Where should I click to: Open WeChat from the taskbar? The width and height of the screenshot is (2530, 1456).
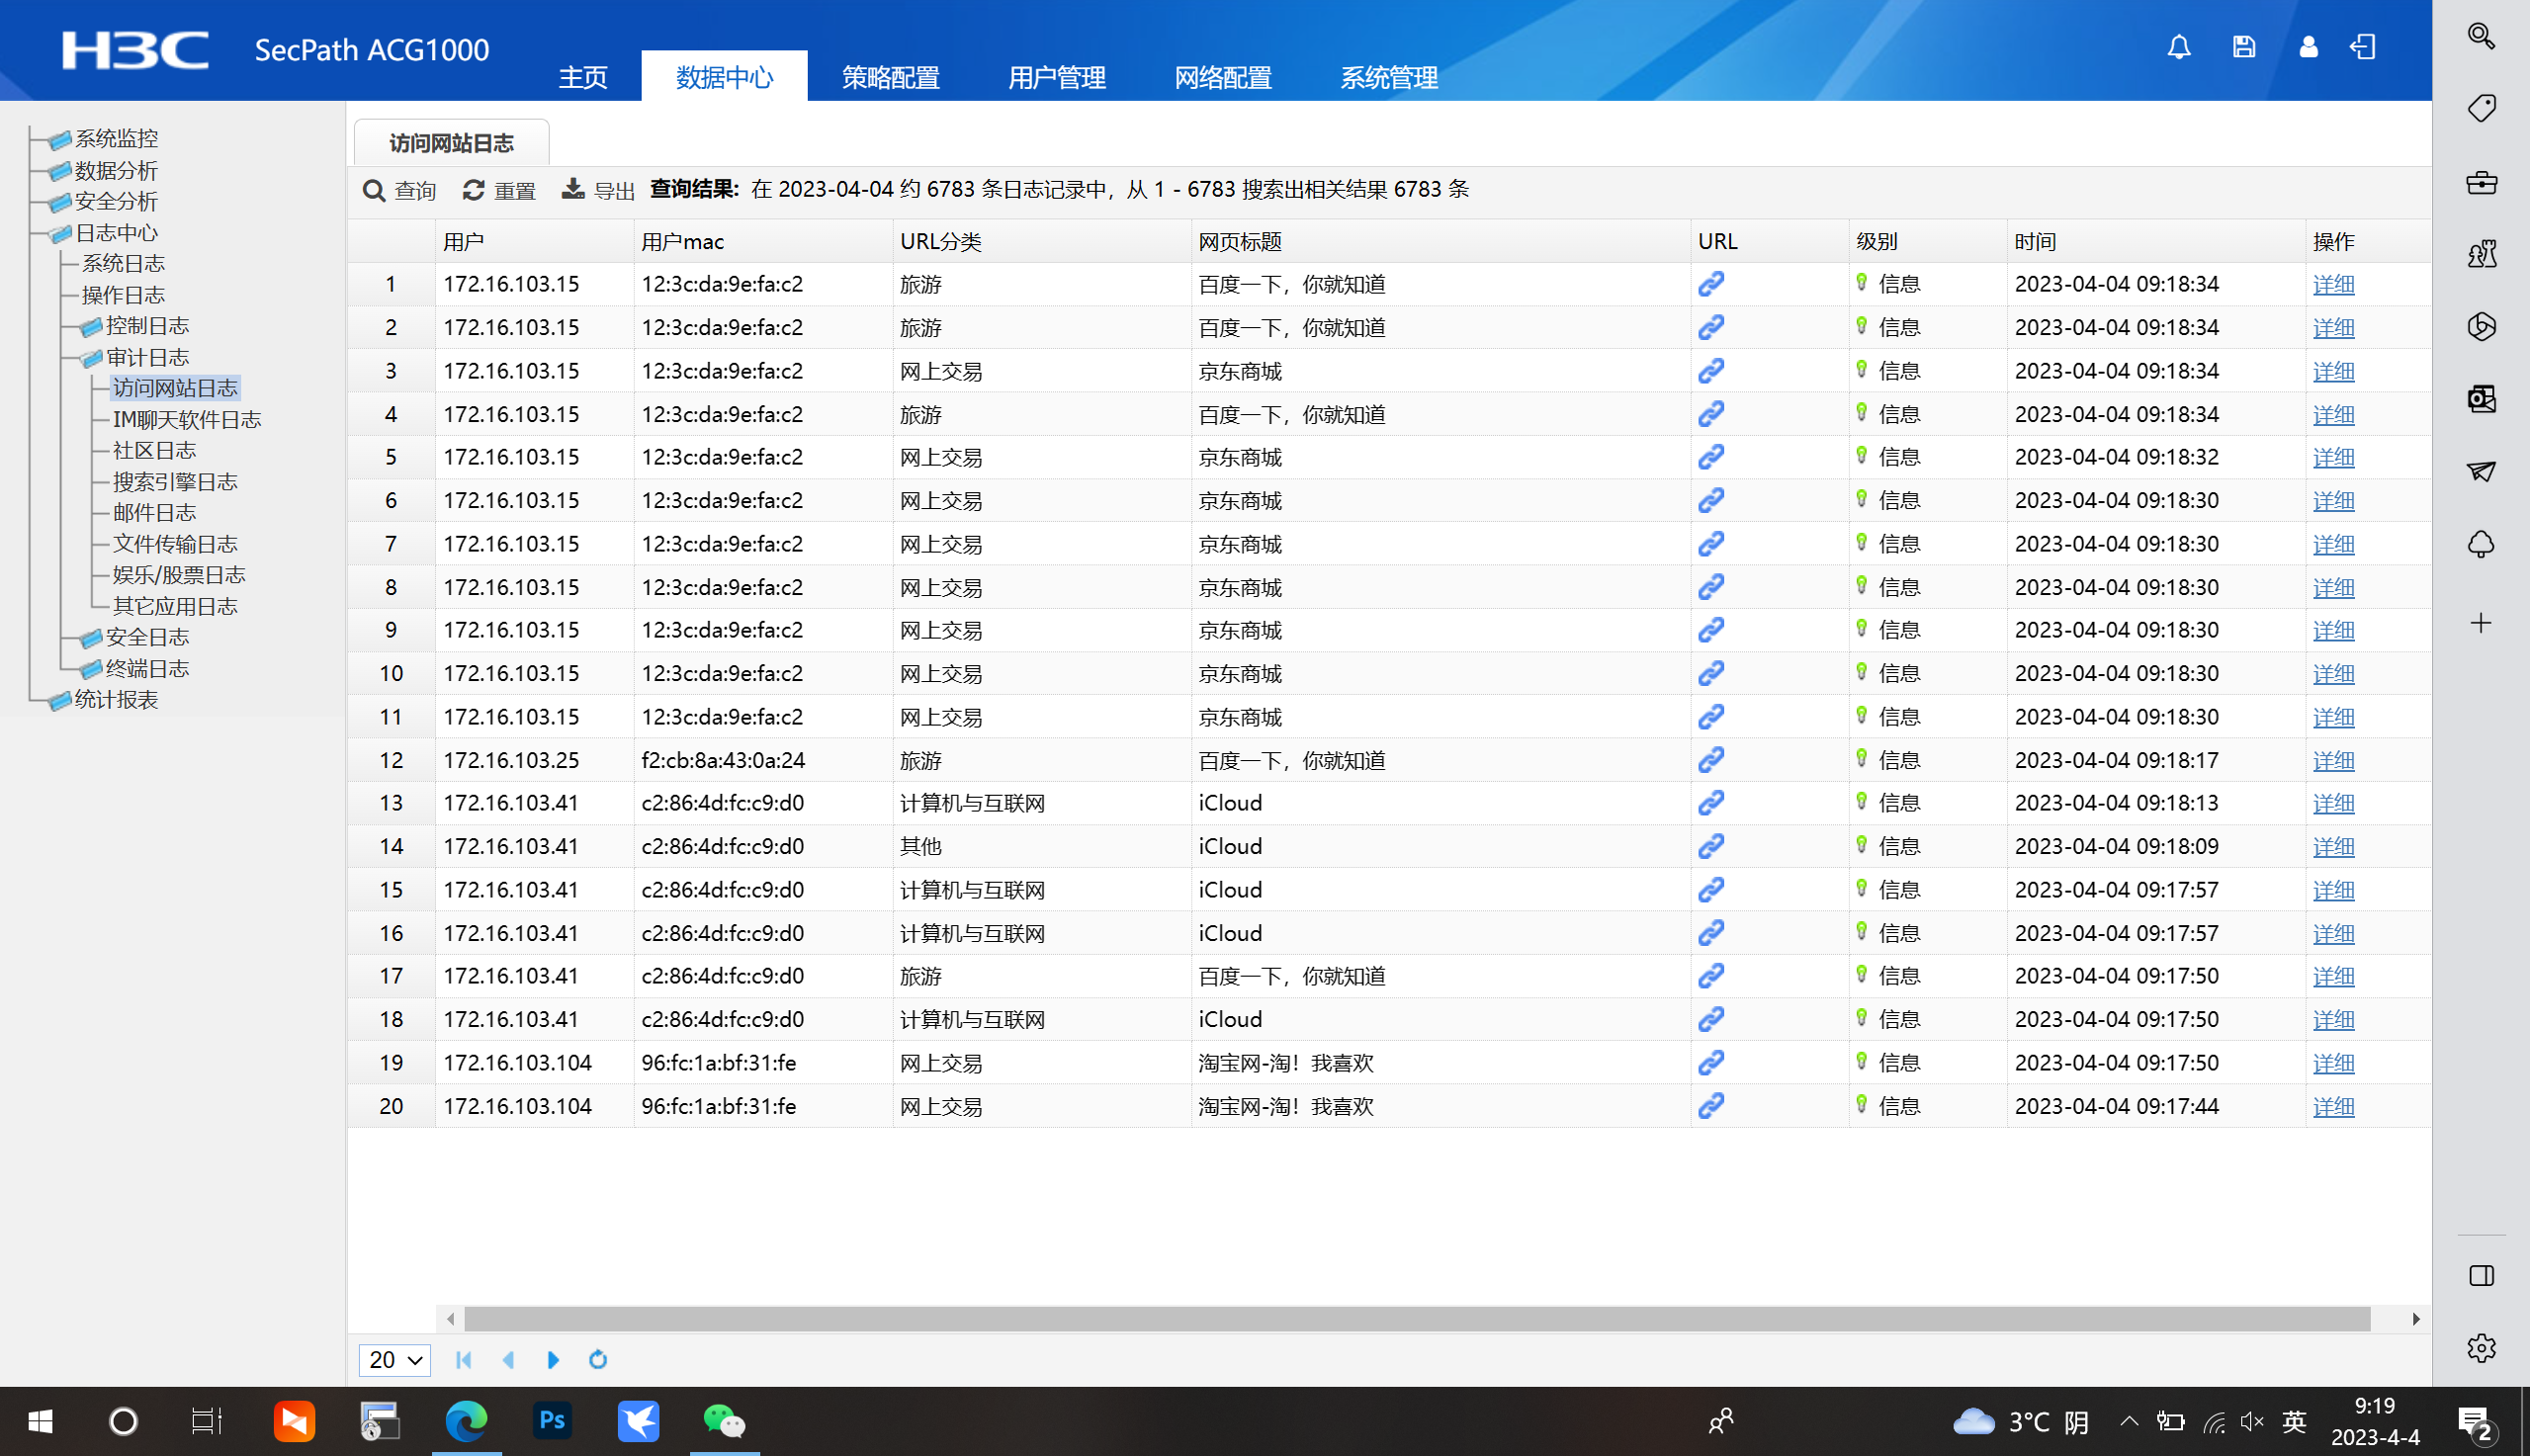point(724,1420)
